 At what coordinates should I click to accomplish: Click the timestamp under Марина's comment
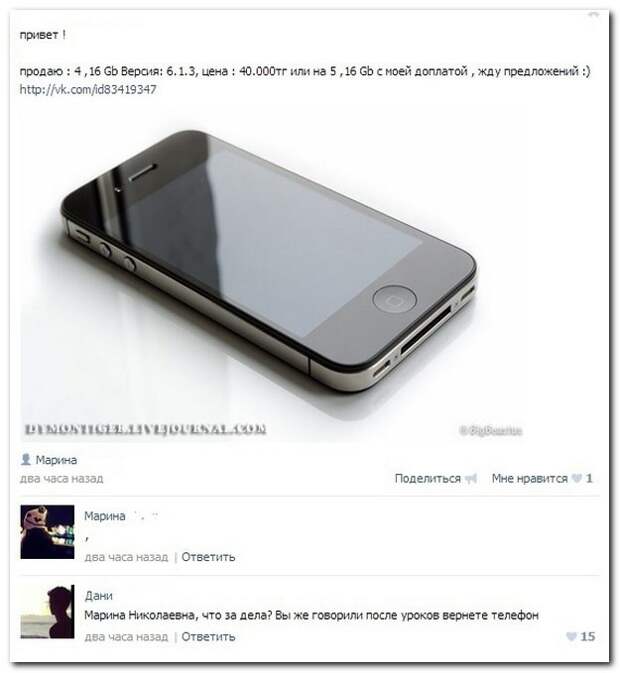click(x=126, y=557)
